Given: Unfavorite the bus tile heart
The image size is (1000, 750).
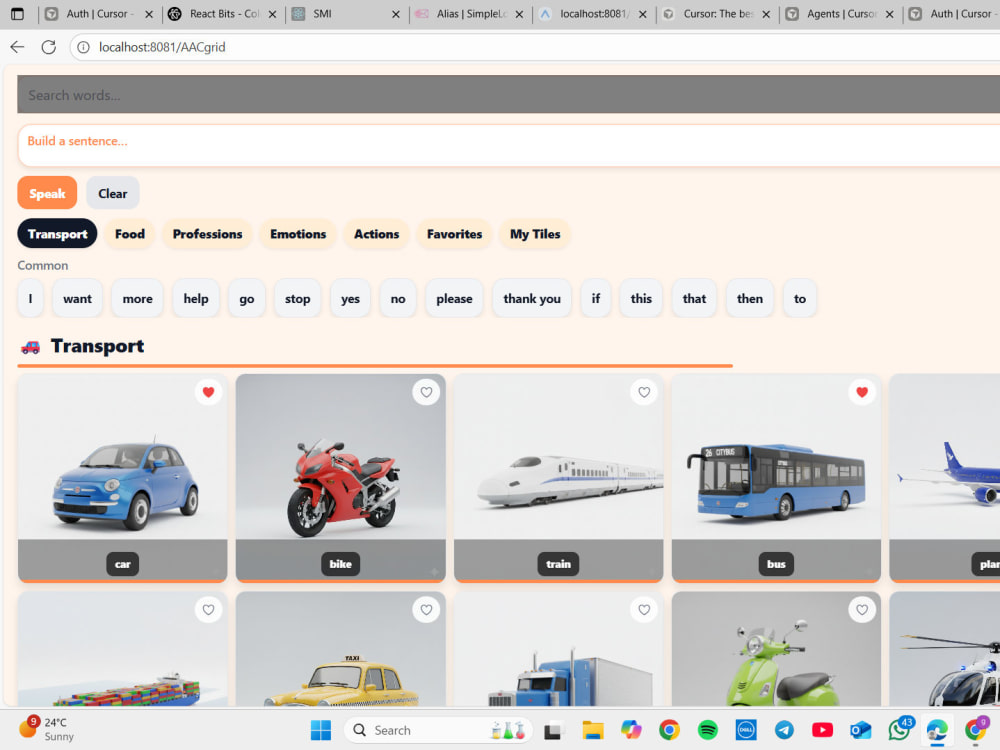Looking at the screenshot, I should click(x=862, y=392).
